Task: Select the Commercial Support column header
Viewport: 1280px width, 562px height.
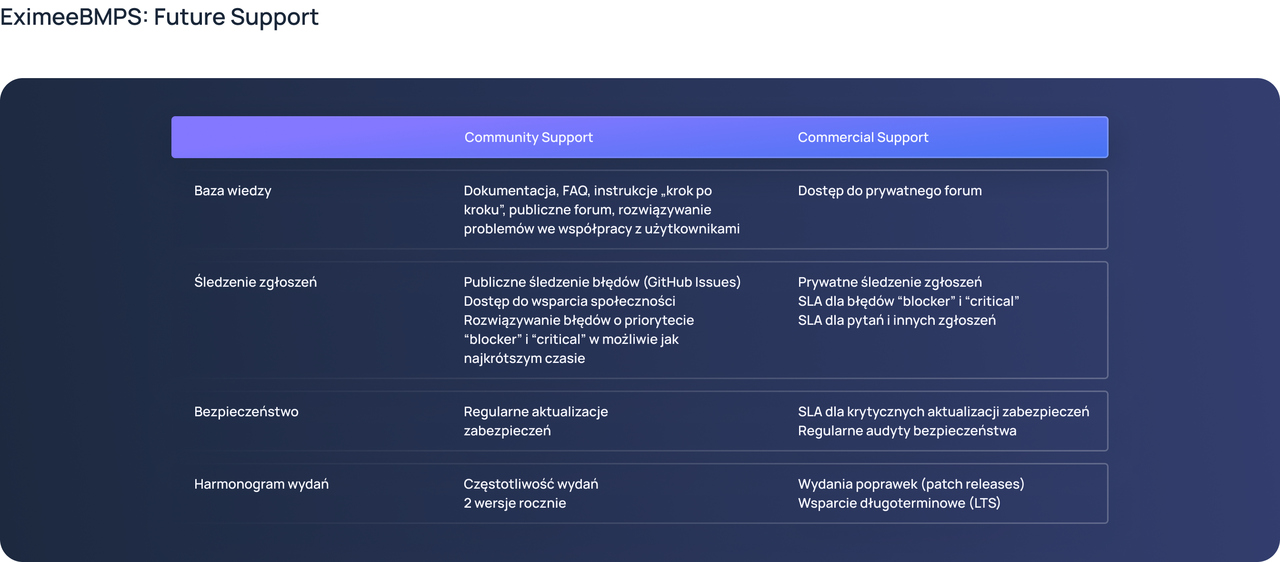Action: coord(863,137)
